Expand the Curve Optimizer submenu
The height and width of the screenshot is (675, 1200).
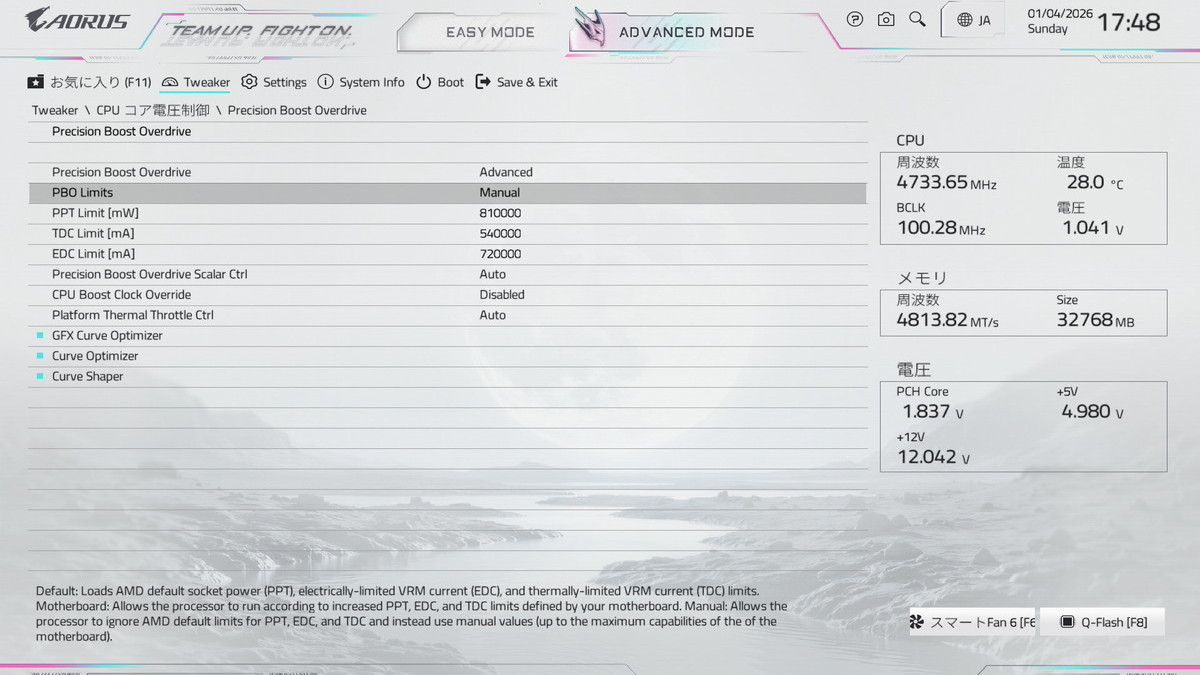(x=95, y=356)
